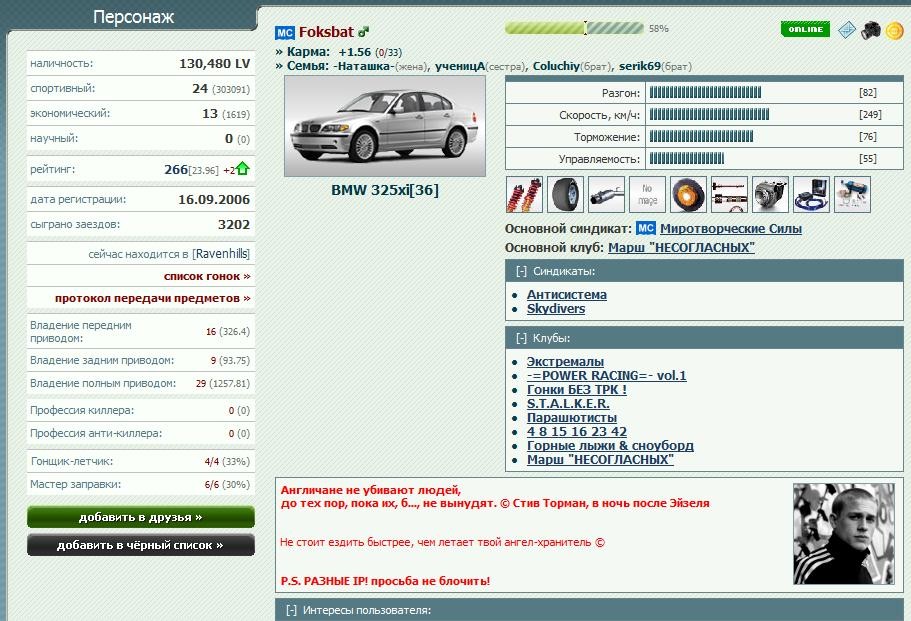Click the Foksbat username
Viewport: 911px width, 621px height.
point(326,32)
